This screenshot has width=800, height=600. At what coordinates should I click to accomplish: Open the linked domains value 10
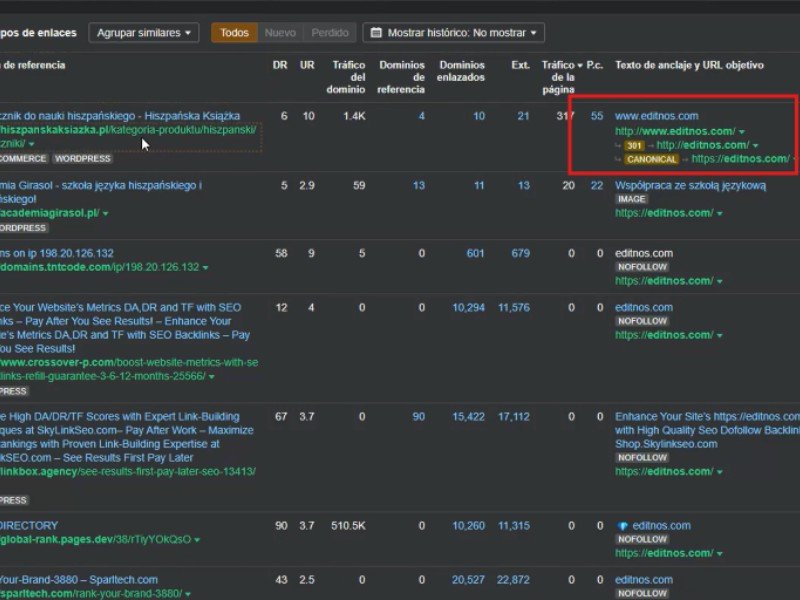point(479,116)
